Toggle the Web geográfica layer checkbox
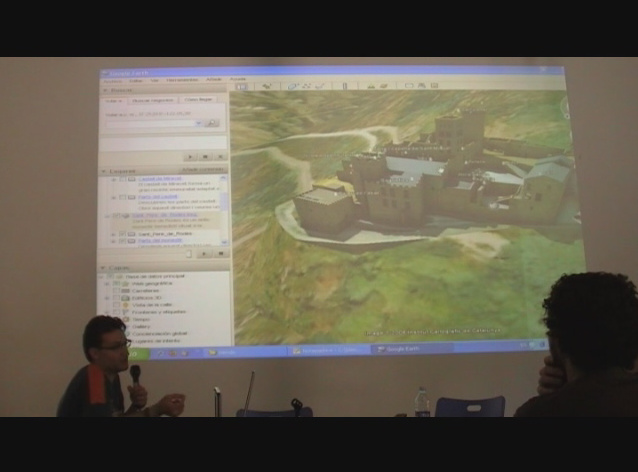The height and width of the screenshot is (472, 638). [116, 284]
